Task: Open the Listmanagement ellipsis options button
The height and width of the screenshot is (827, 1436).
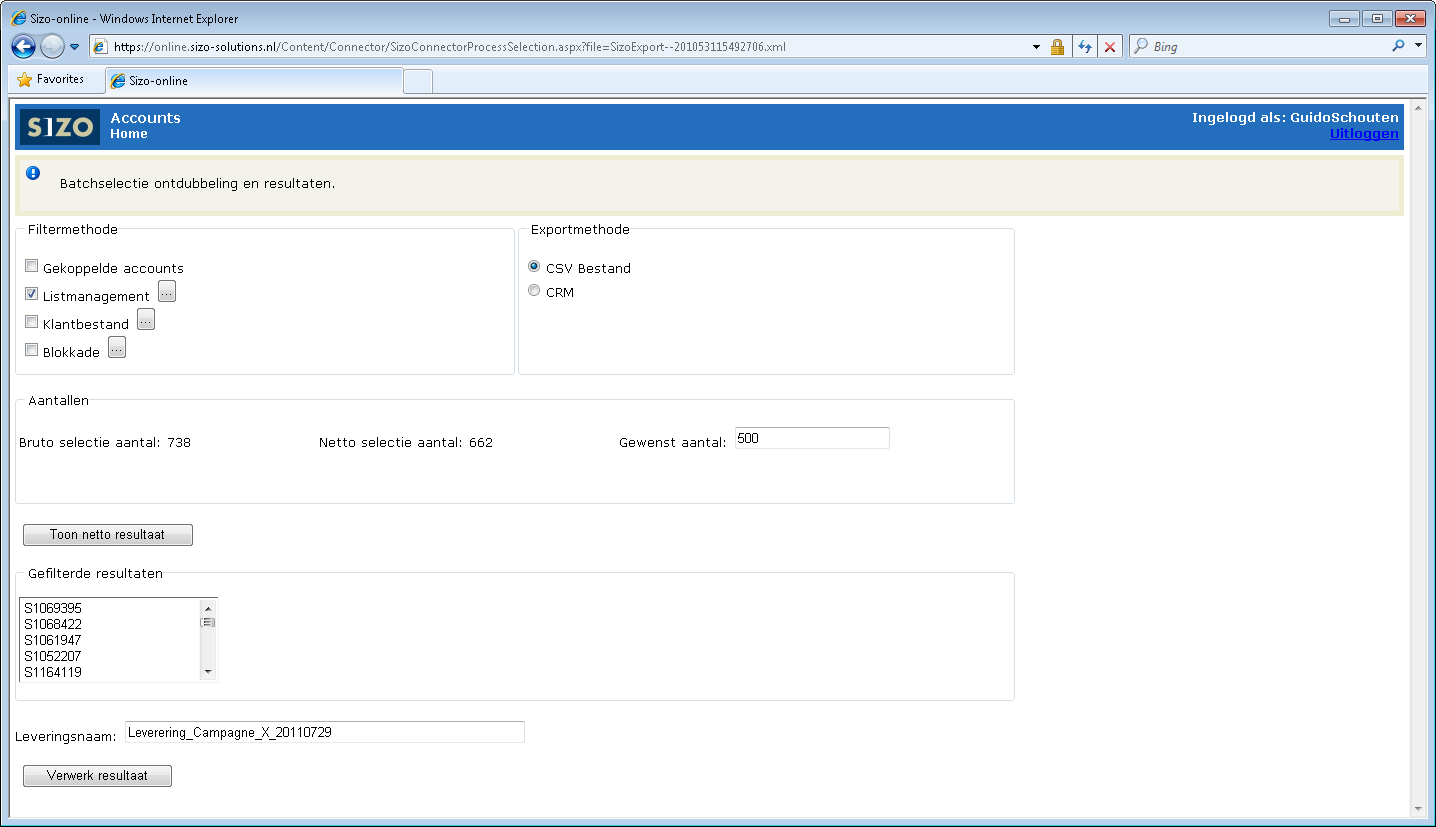Action: click(x=167, y=291)
